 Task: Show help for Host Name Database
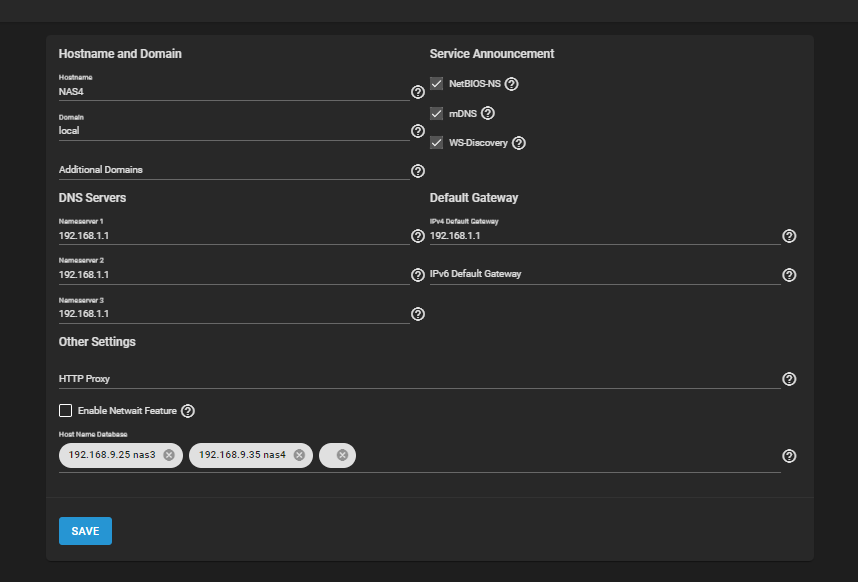pyautogui.click(x=789, y=456)
